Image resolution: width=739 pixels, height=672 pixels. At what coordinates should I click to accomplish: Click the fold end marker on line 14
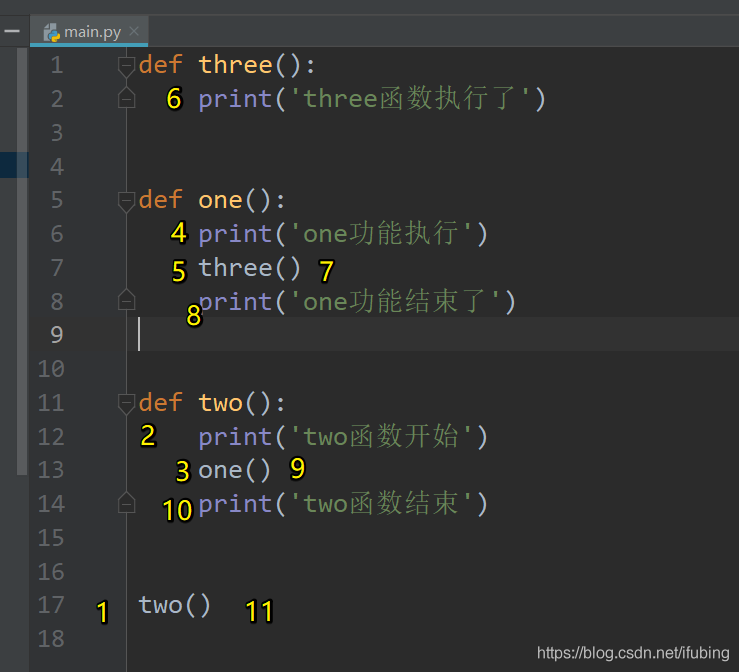tap(126, 503)
